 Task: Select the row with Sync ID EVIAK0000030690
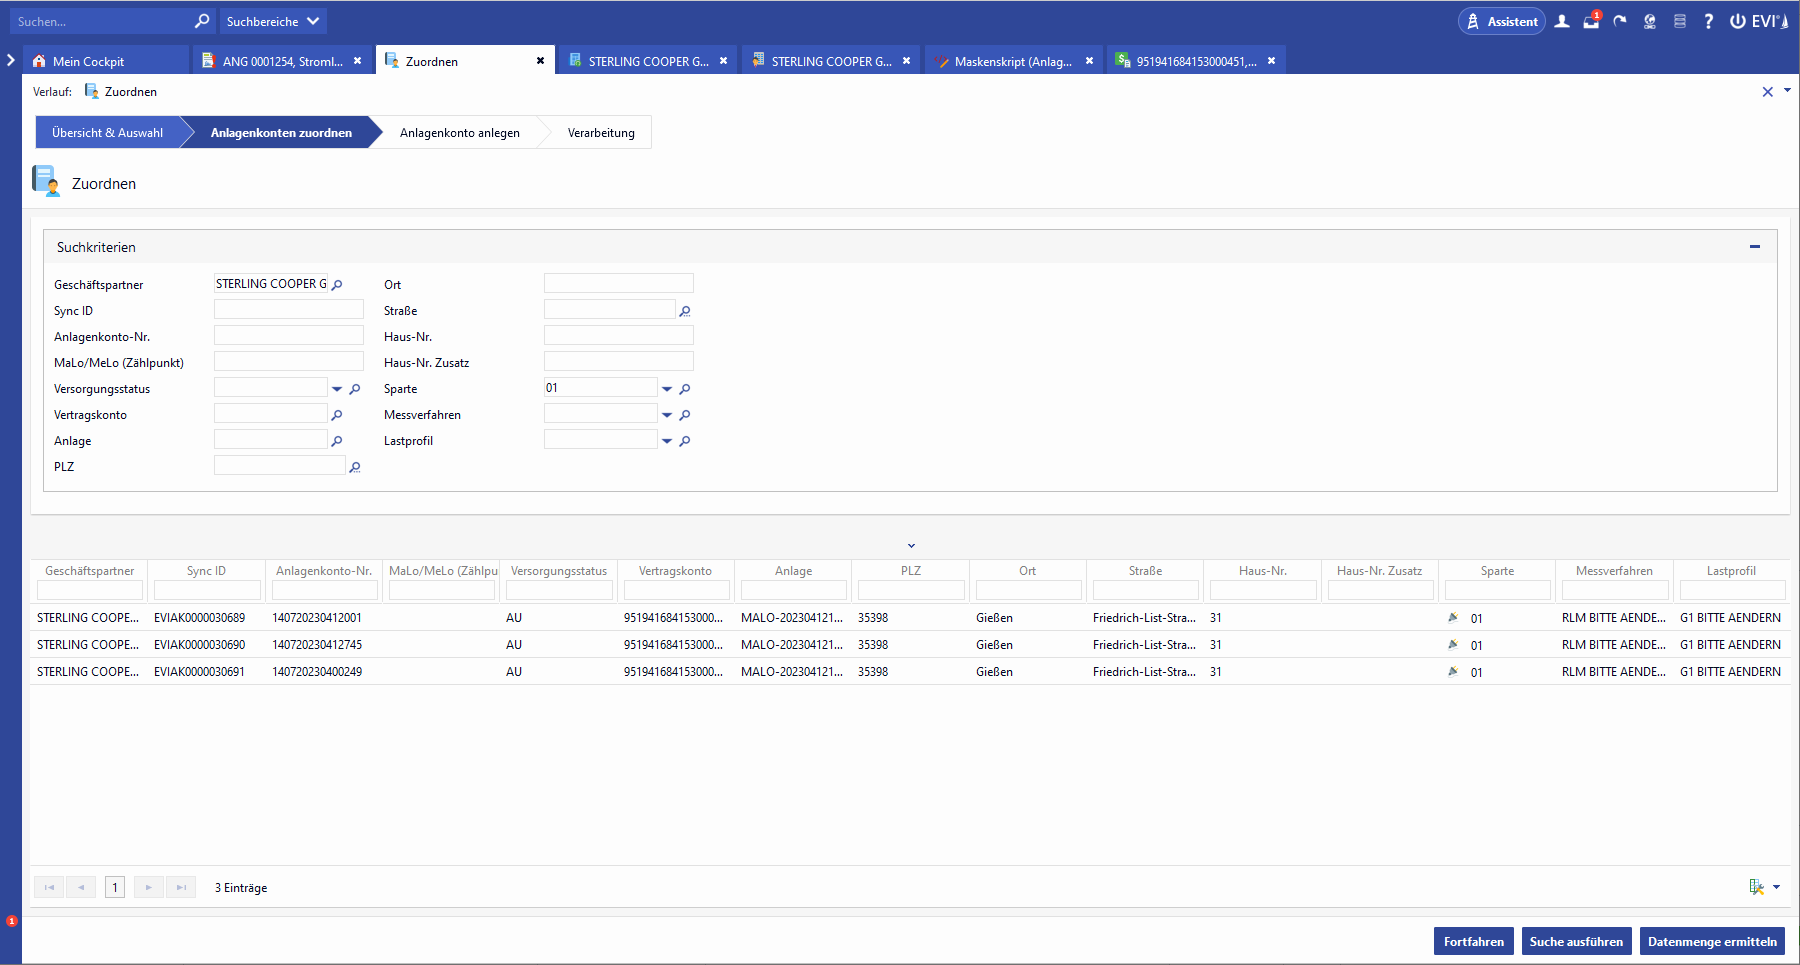coord(199,645)
